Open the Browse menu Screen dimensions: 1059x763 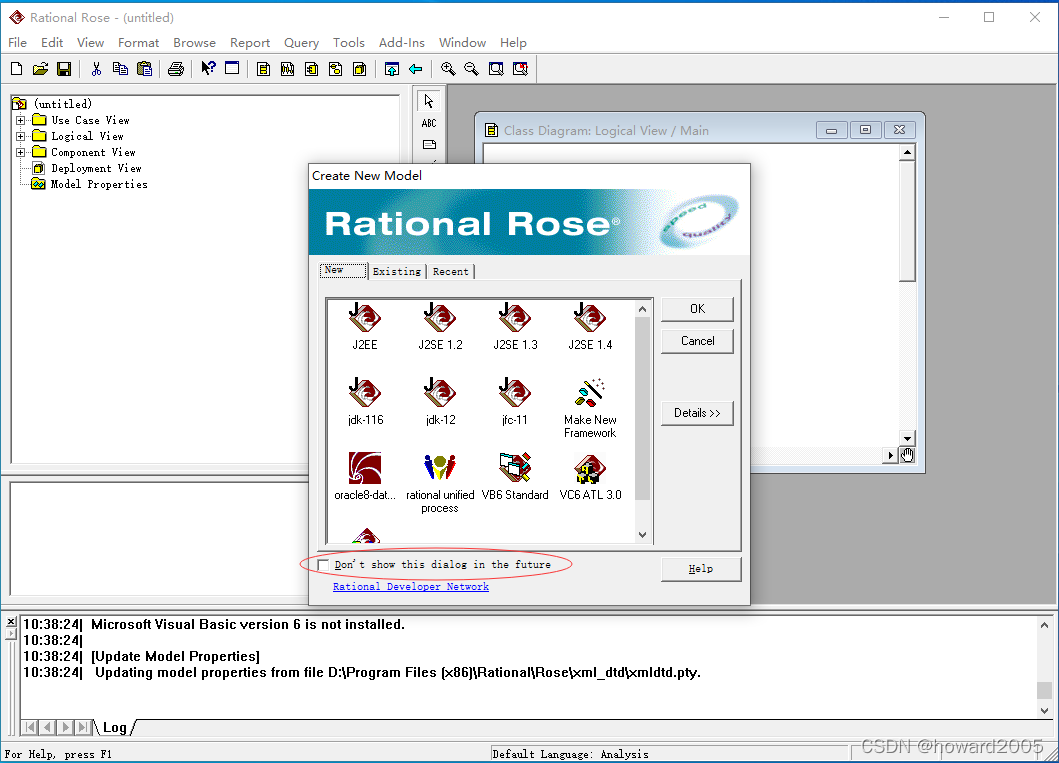(195, 43)
